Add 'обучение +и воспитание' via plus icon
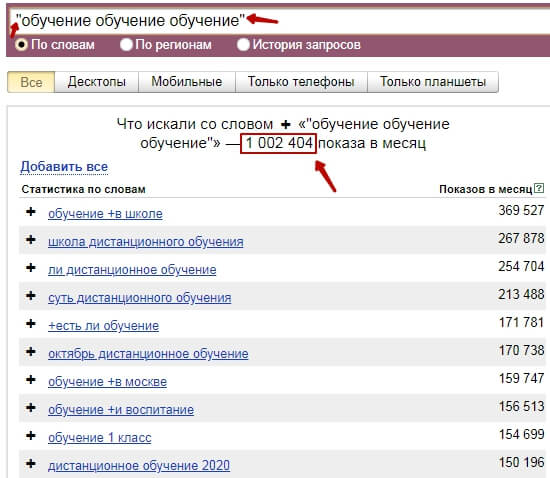The height and width of the screenshot is (478, 550). [31, 408]
